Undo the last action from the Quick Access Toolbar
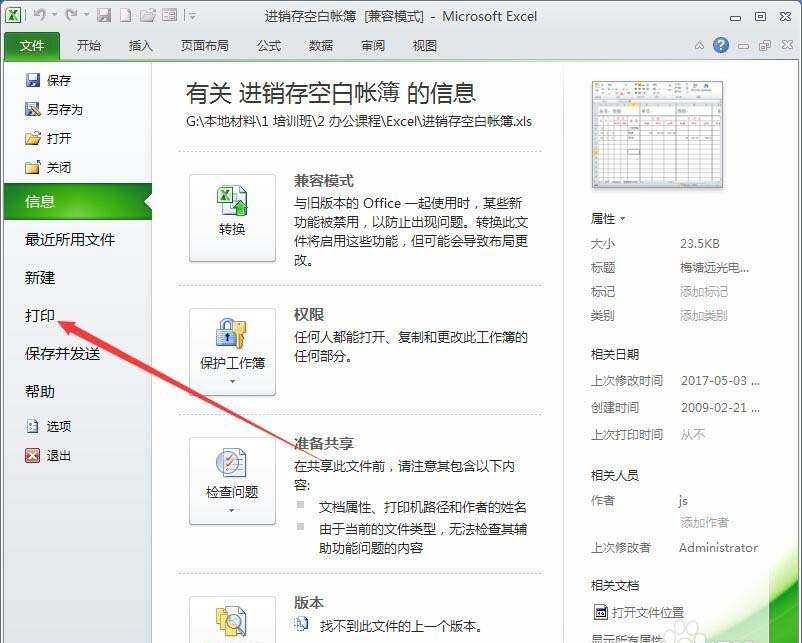 point(40,15)
